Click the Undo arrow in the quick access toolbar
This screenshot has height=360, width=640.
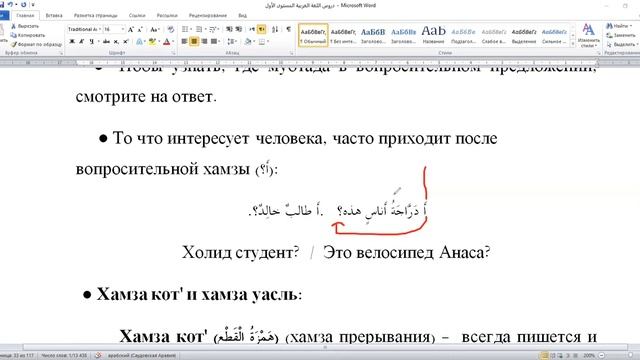coord(10,4)
